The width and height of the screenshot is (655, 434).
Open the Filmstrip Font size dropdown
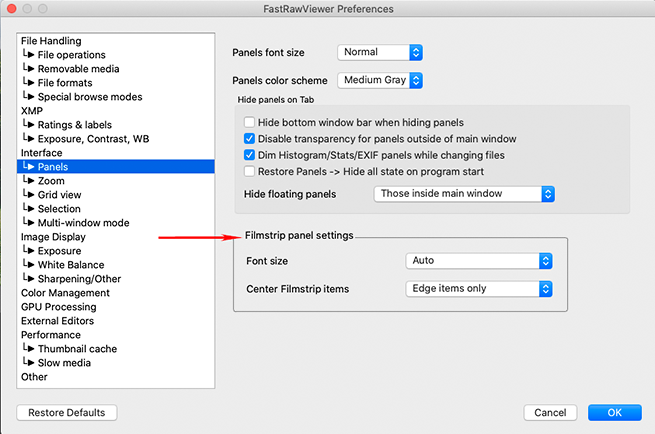click(480, 261)
